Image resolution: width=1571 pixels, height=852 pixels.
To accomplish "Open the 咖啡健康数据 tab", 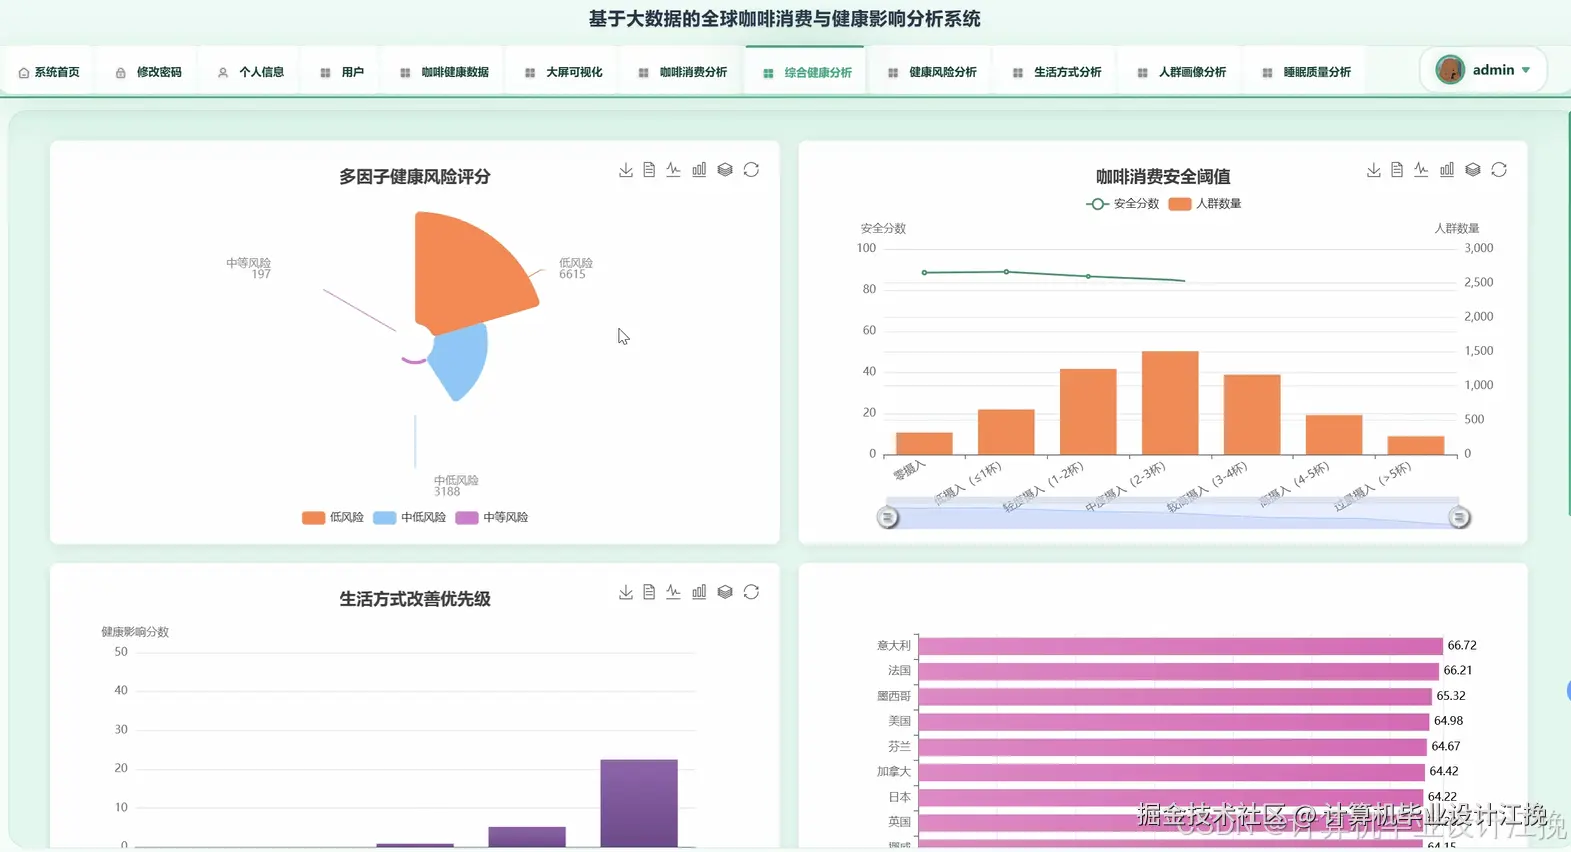I will pos(444,72).
